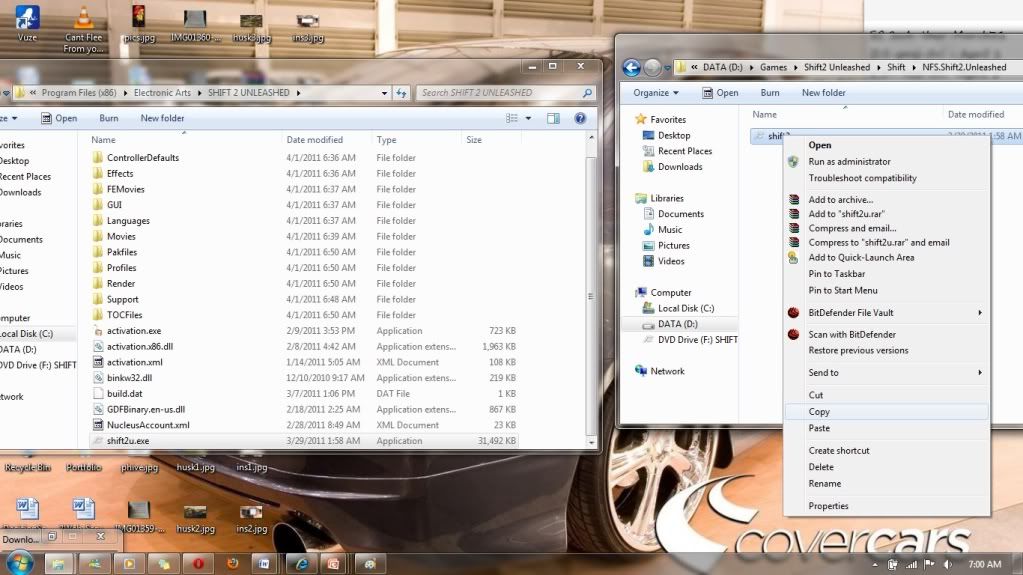Image resolution: width=1023 pixels, height=575 pixels.
Task: Open the address bar history dropdown in the left window
Action: tap(384, 93)
